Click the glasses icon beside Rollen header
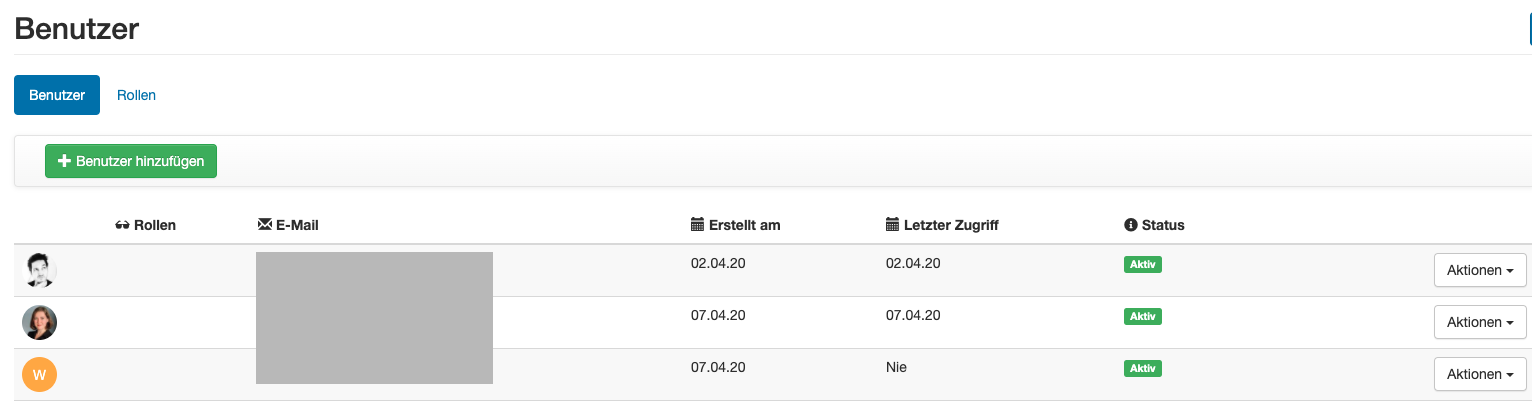1532x405 pixels. click(123, 225)
